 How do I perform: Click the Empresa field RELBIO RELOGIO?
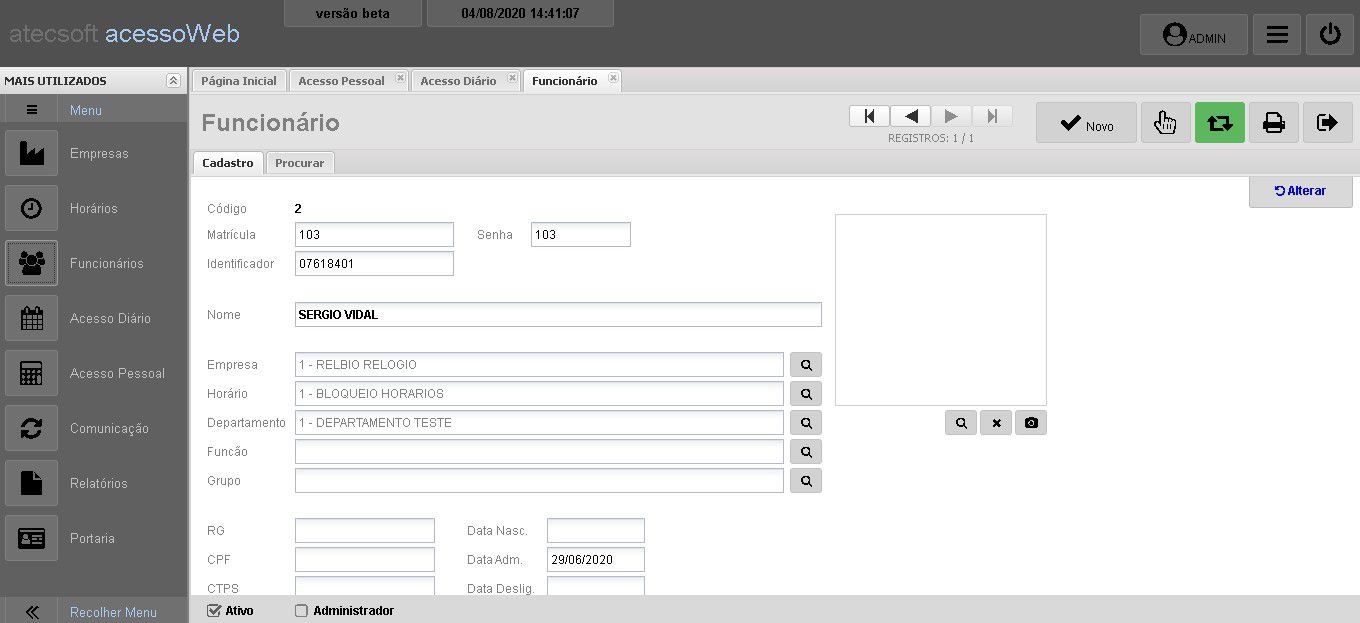coord(539,365)
